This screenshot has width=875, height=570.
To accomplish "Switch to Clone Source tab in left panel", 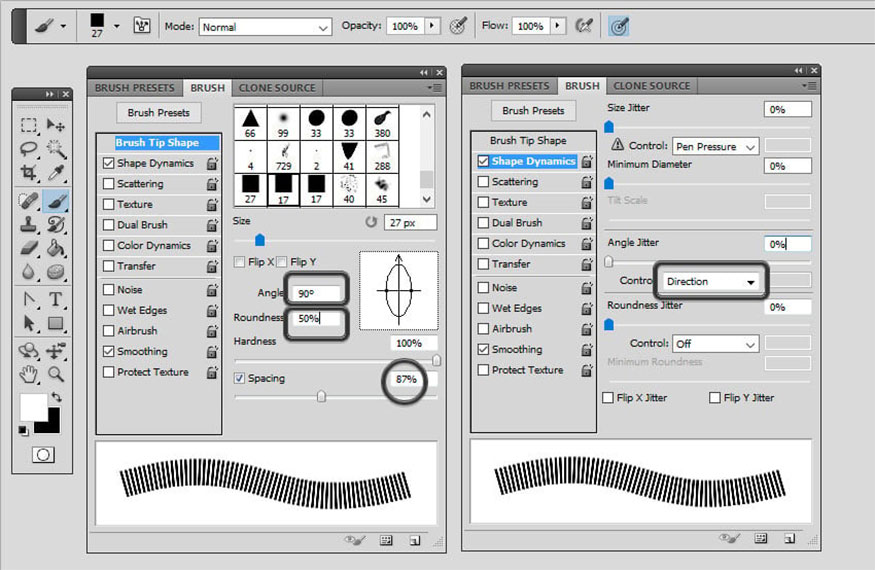I will [275, 88].
